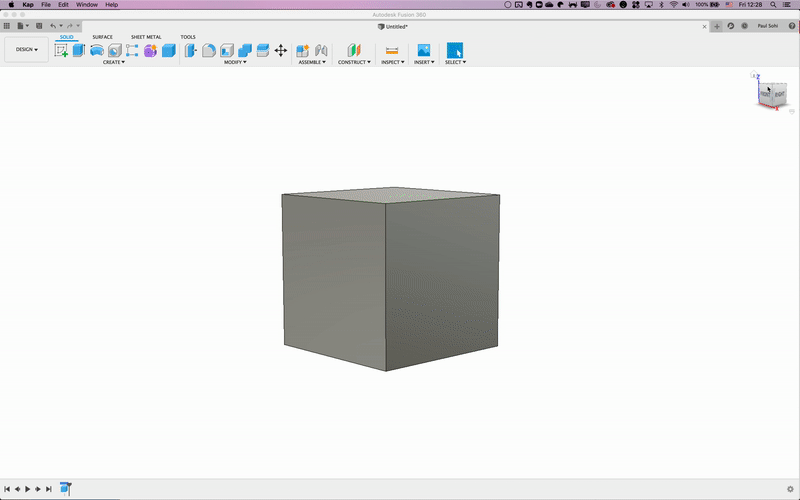
Task: Select the Measure tool
Action: (392, 50)
